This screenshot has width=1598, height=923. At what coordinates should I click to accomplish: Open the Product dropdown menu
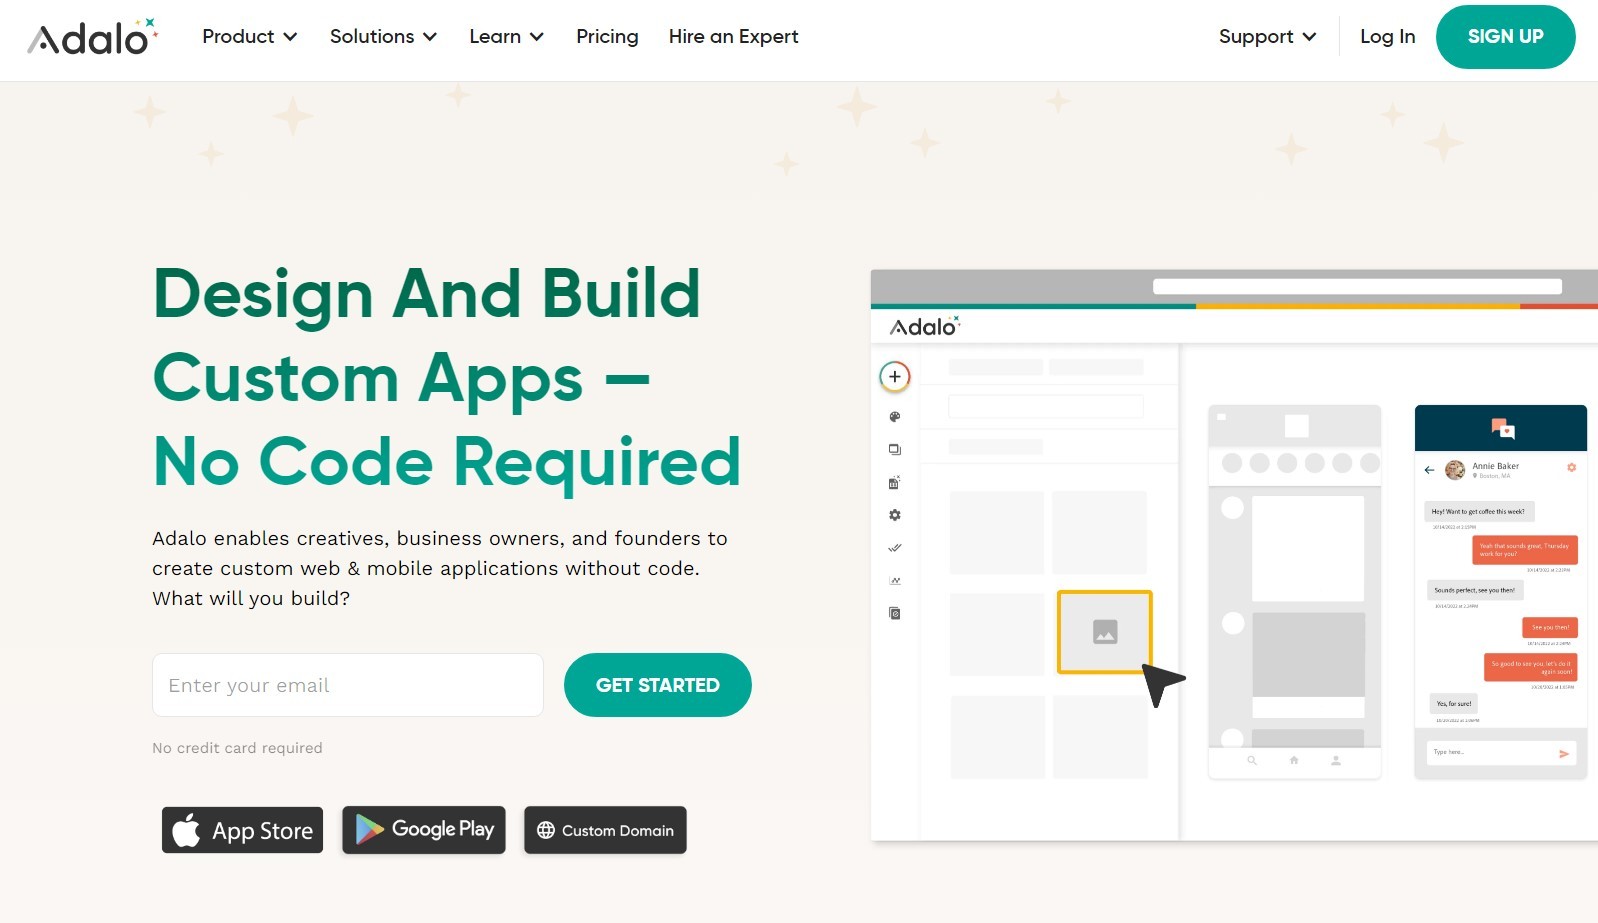click(x=250, y=37)
